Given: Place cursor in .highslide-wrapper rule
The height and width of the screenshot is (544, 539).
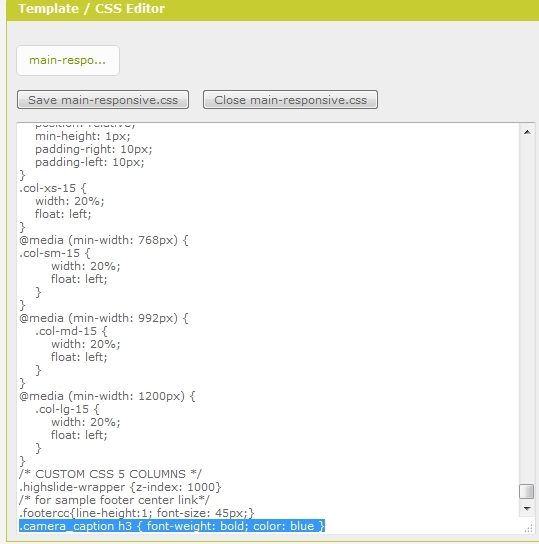Looking at the screenshot, I should [120, 487].
